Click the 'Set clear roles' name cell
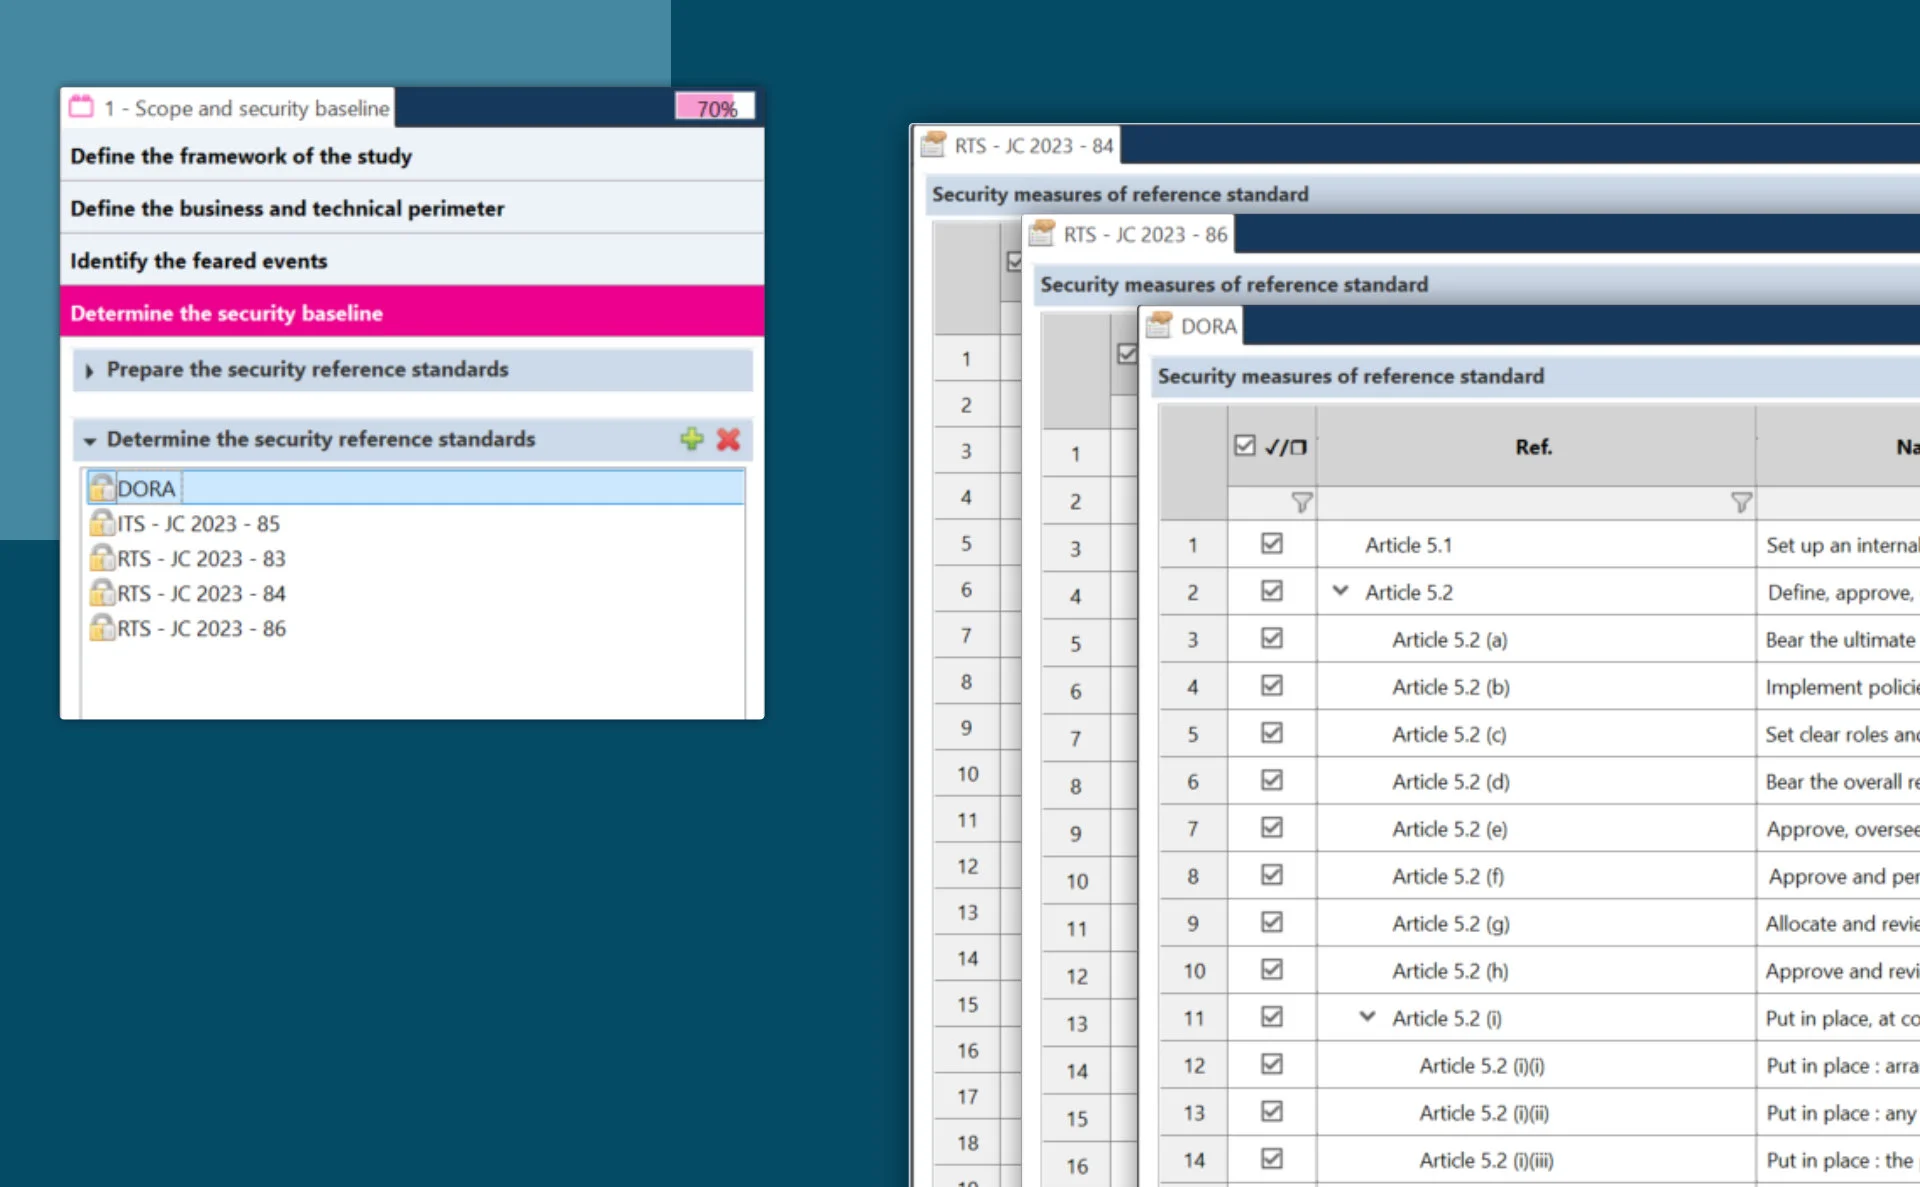 pyautogui.click(x=1838, y=734)
